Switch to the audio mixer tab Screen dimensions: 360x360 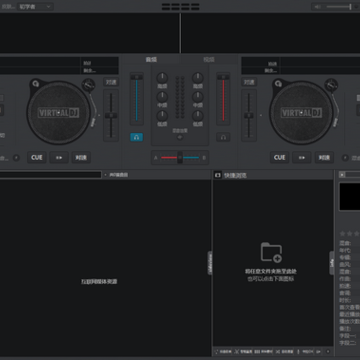(x=151, y=60)
